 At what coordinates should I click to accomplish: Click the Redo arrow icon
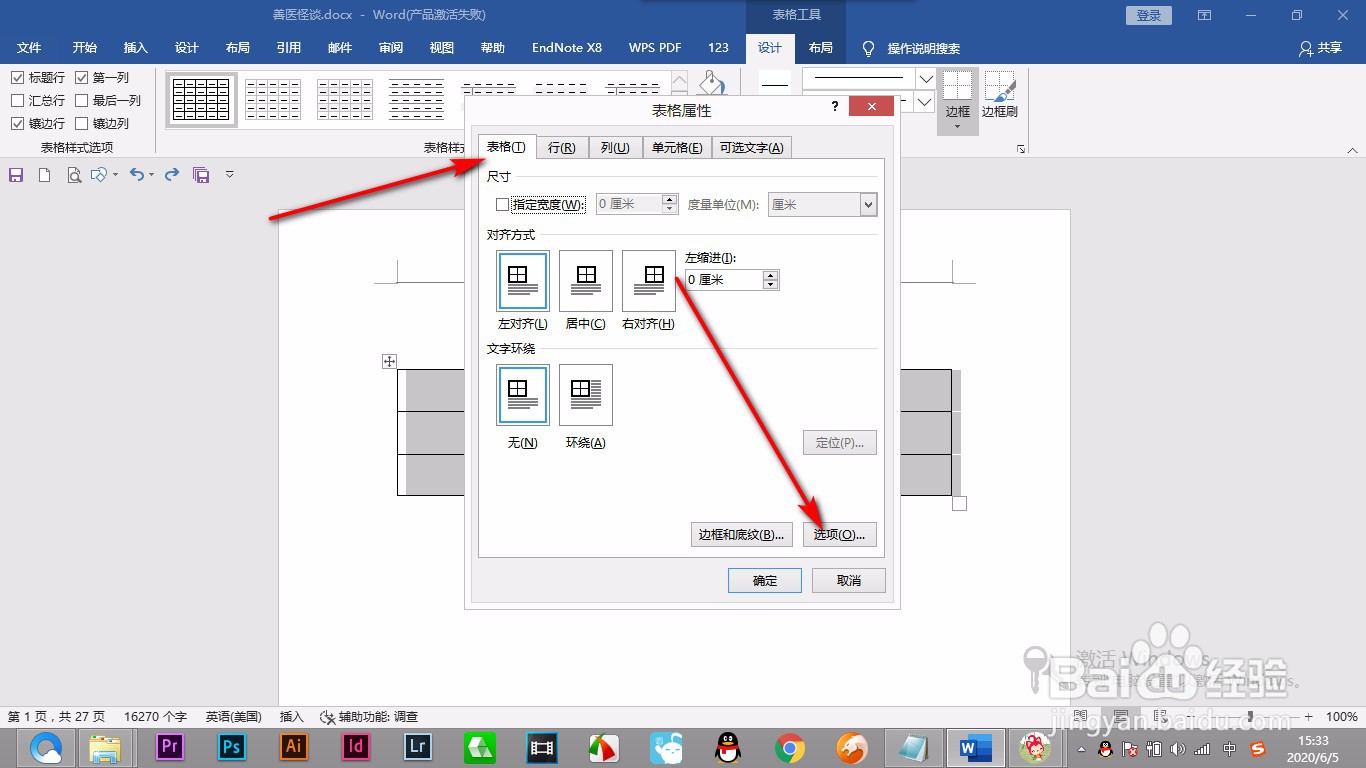coord(172,175)
